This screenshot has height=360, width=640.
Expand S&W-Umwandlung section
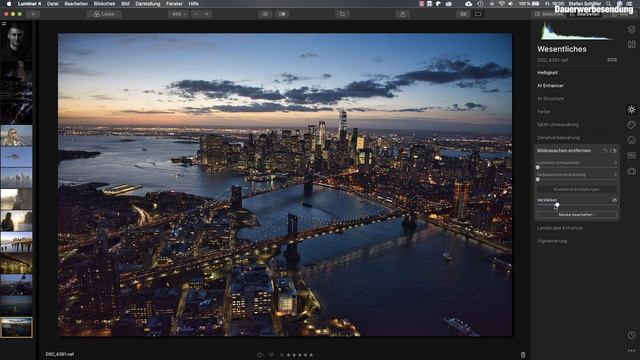click(x=558, y=124)
